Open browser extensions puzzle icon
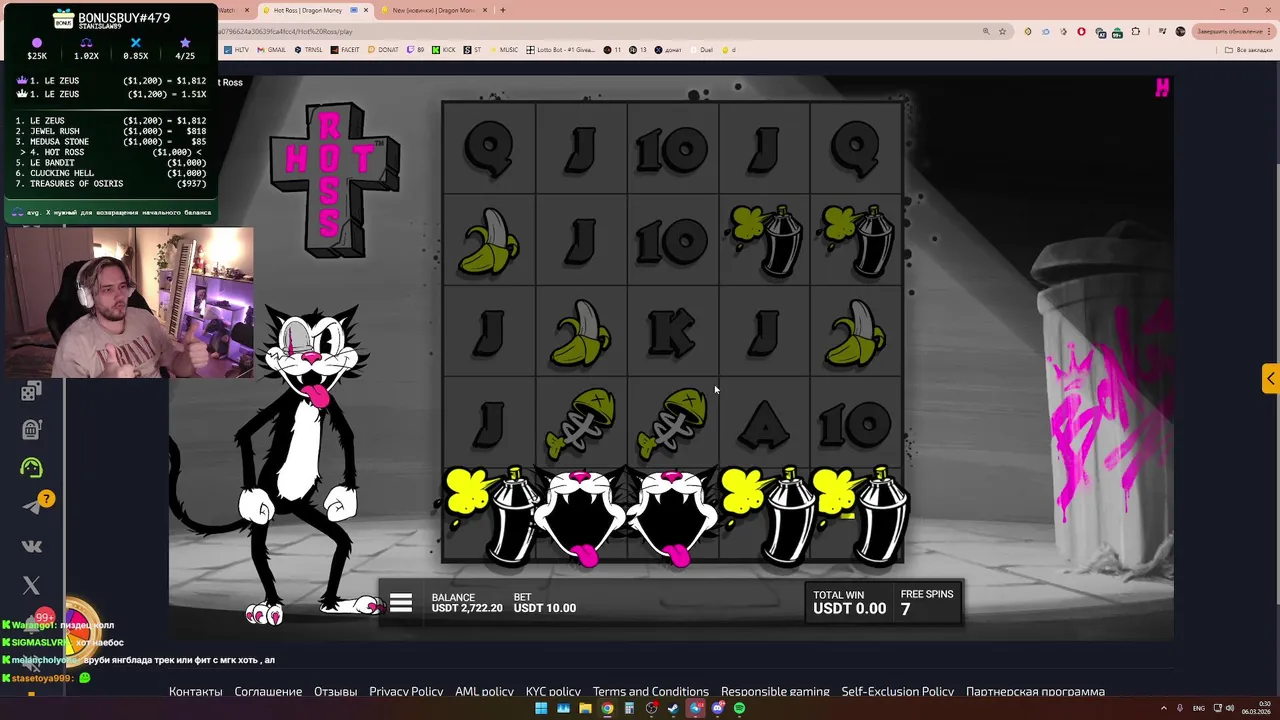The height and width of the screenshot is (720, 1280). (x=1135, y=31)
